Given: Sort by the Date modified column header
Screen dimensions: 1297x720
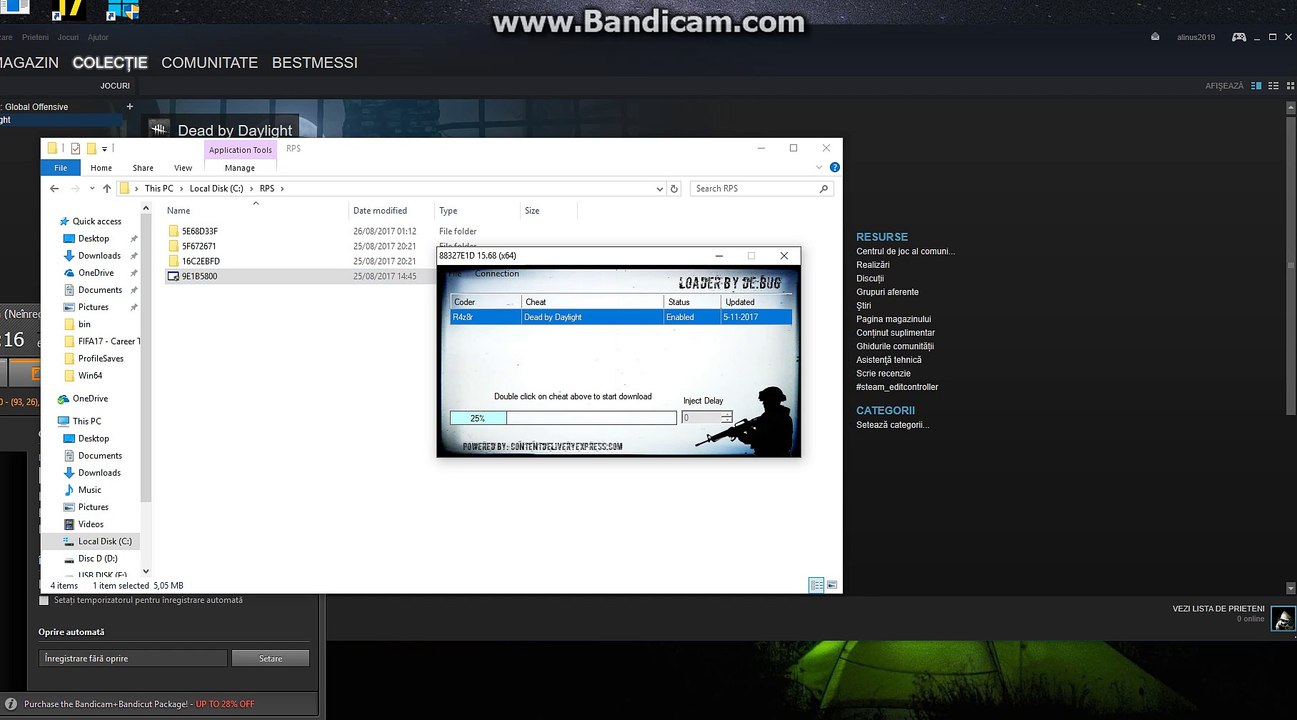Looking at the screenshot, I should (379, 211).
